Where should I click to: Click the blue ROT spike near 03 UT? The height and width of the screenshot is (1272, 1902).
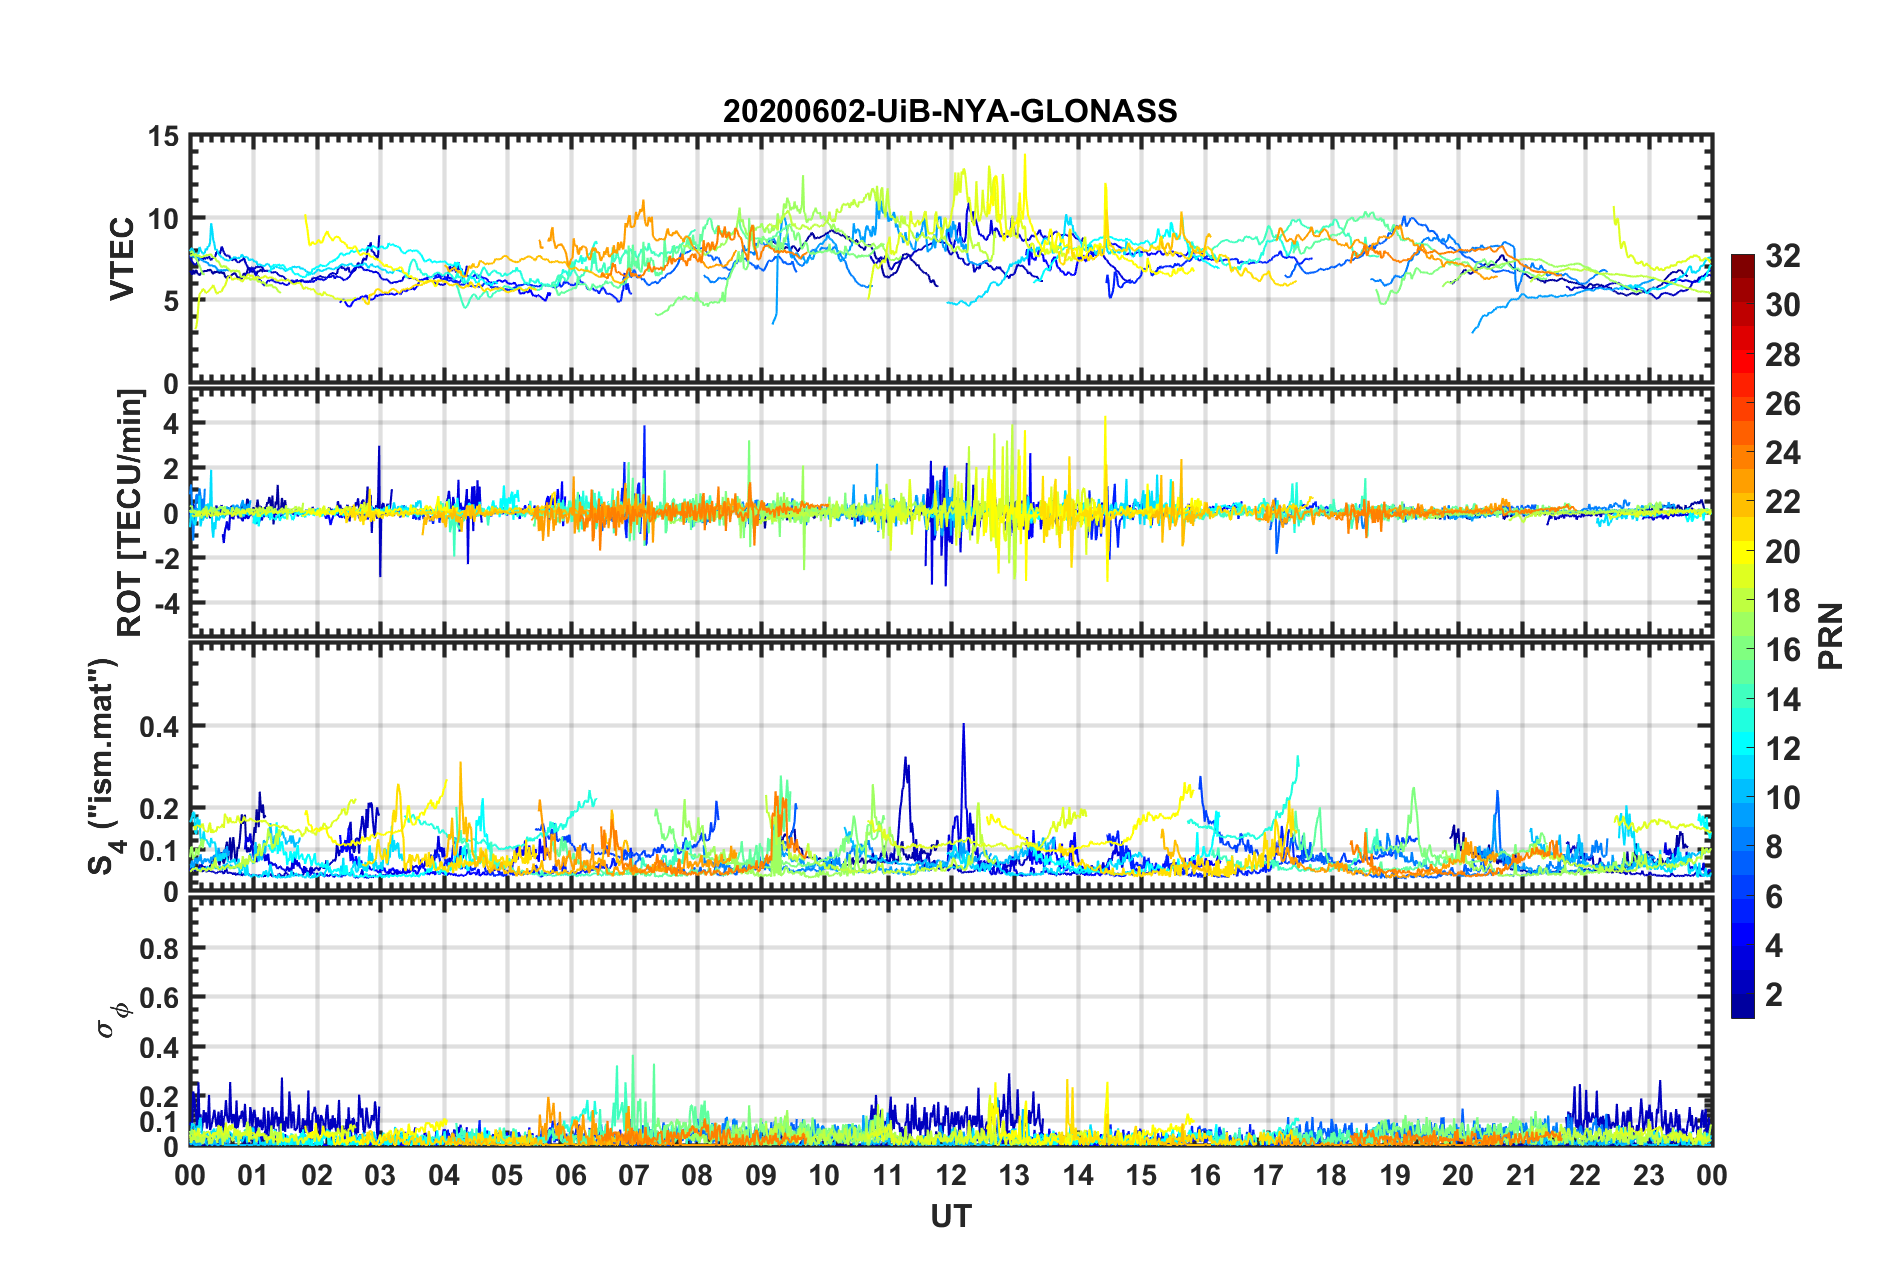[380, 510]
